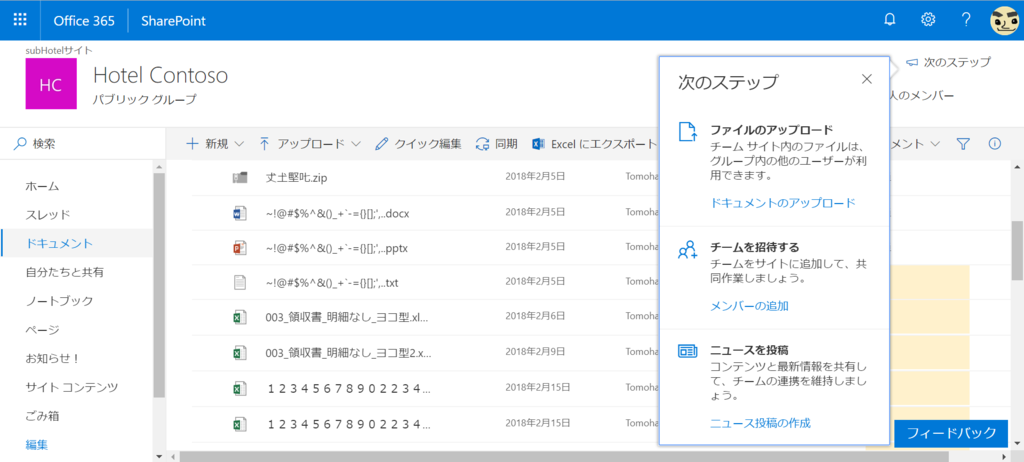Click the Hotel Contoso site title

[160, 76]
